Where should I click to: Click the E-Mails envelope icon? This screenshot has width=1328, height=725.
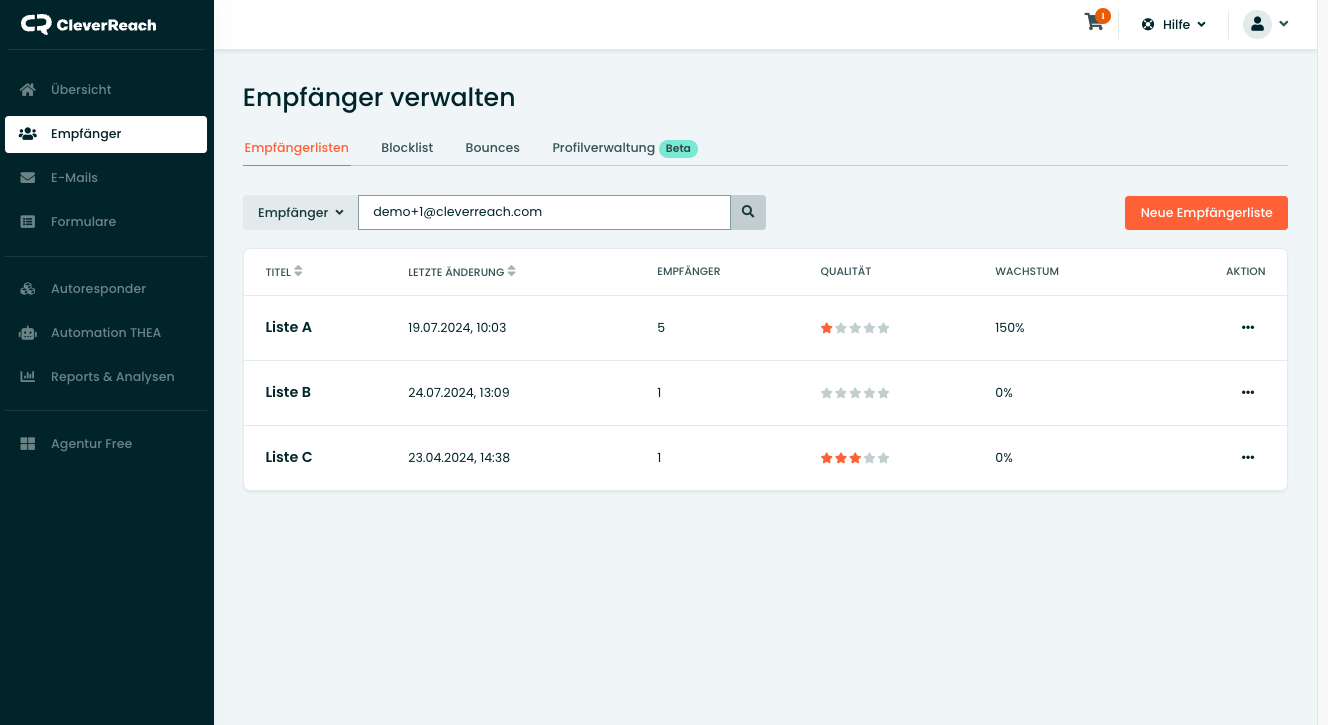tap(28, 177)
